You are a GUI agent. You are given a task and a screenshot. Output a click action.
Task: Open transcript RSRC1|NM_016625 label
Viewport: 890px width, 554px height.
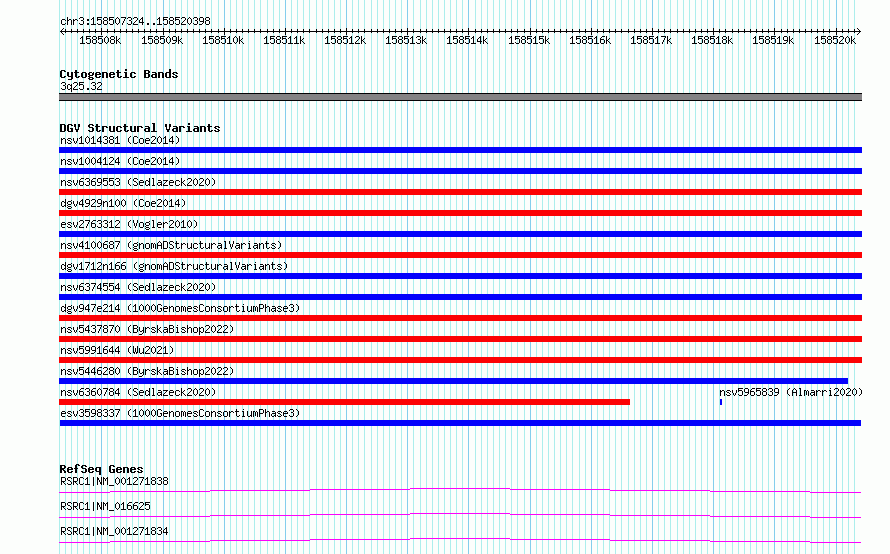pyautogui.click(x=105, y=506)
